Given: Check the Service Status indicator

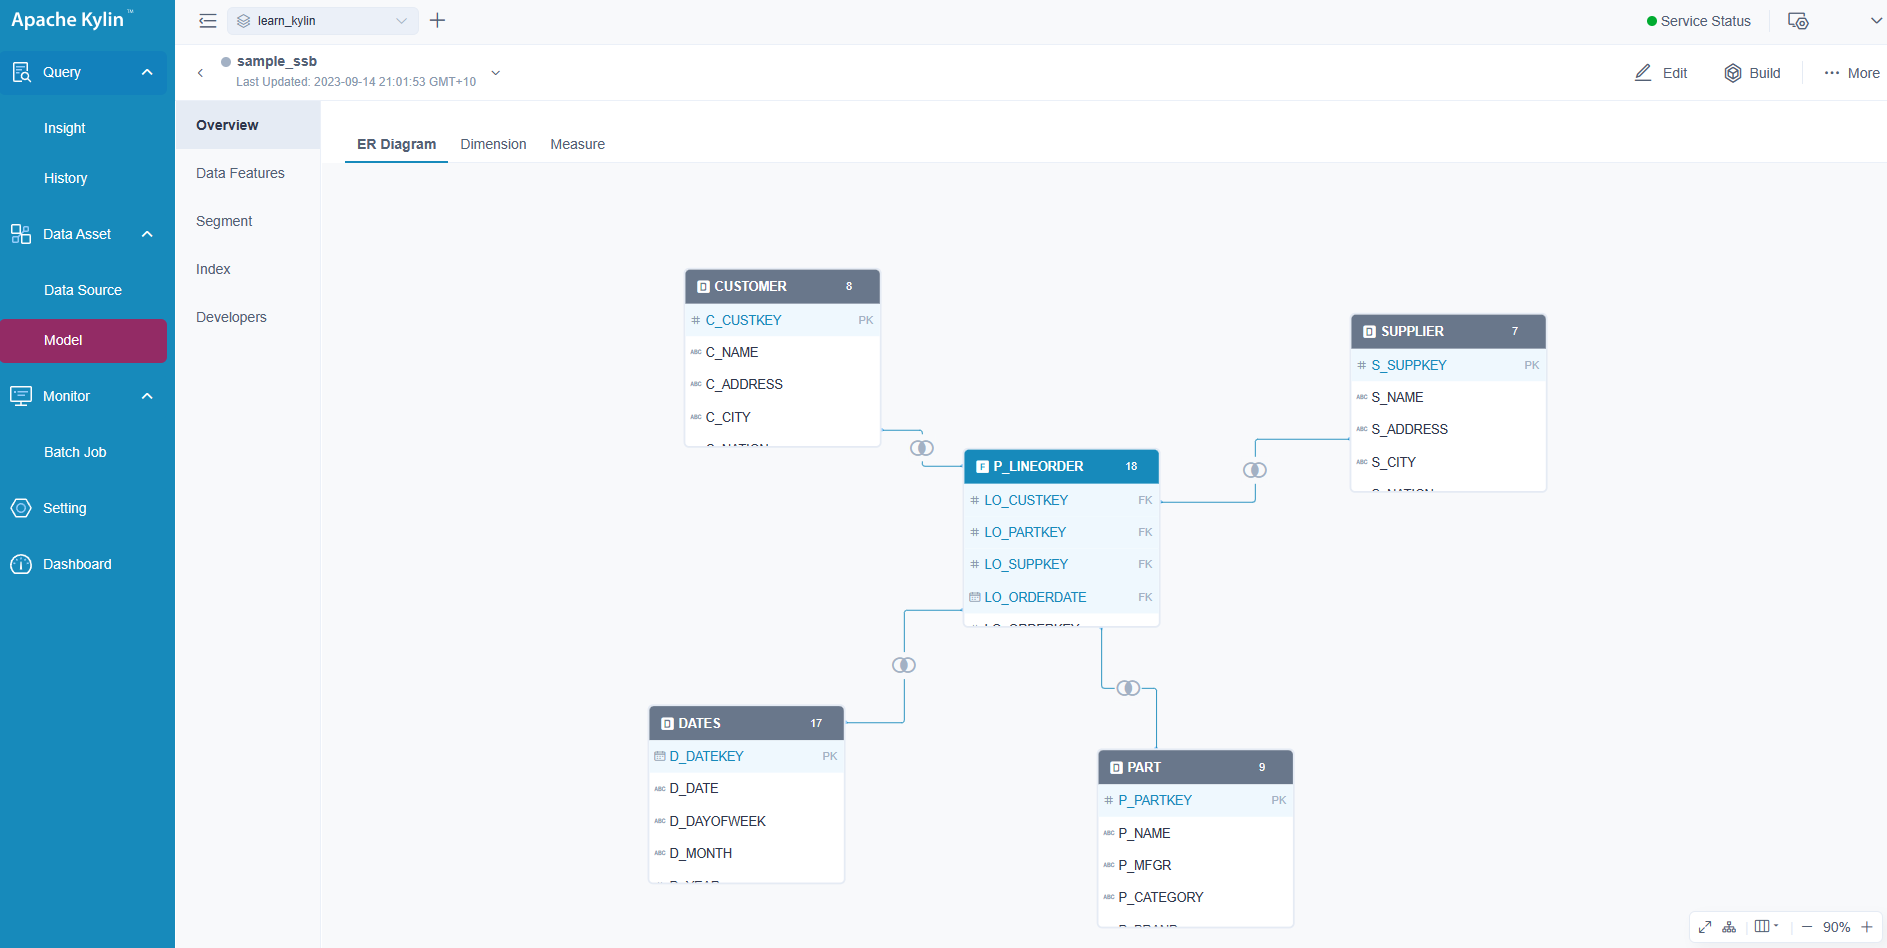Looking at the screenshot, I should pyautogui.click(x=1698, y=21).
